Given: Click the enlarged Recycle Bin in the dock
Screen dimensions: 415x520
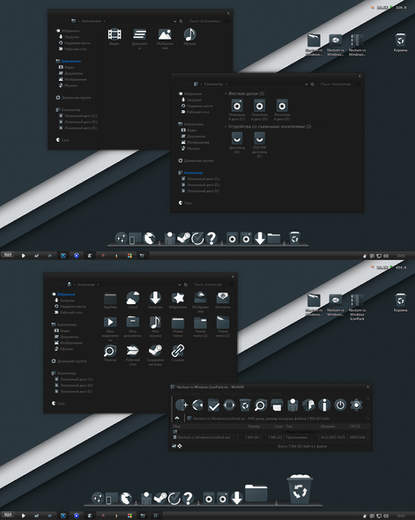Looking at the screenshot, I should point(300,489).
